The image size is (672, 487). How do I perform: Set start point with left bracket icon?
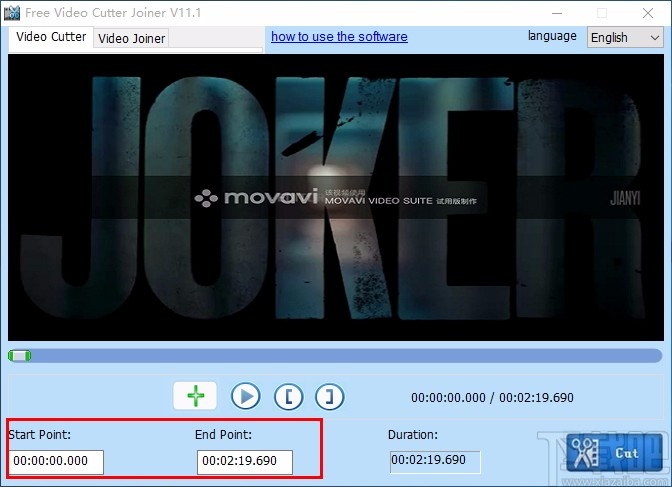(x=288, y=397)
